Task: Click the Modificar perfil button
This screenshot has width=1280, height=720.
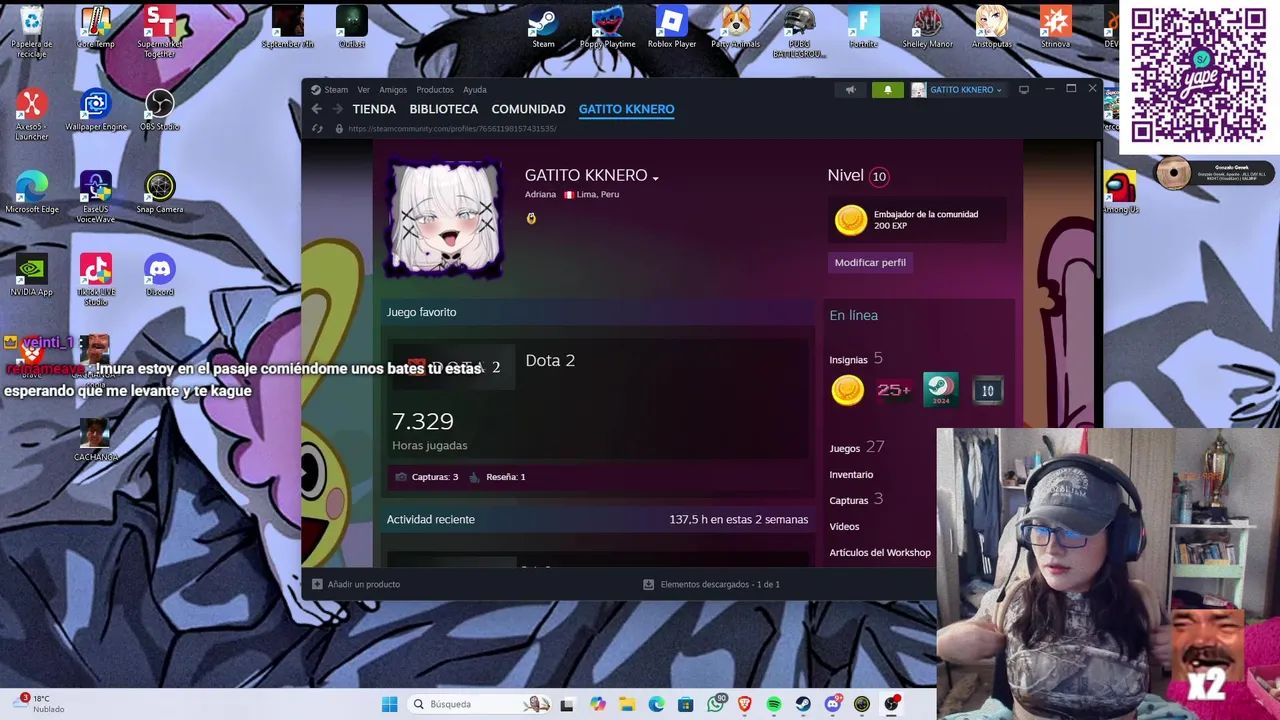Action: [x=870, y=262]
